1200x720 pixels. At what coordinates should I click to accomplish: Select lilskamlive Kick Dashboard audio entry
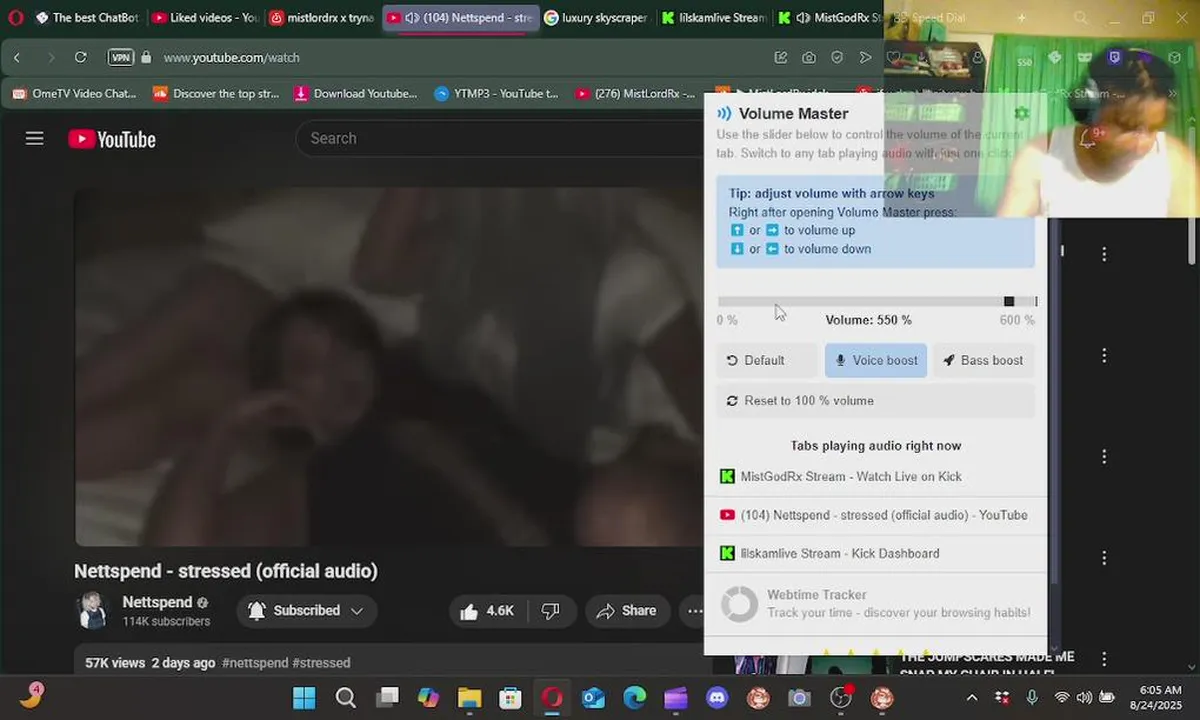pyautogui.click(x=876, y=553)
